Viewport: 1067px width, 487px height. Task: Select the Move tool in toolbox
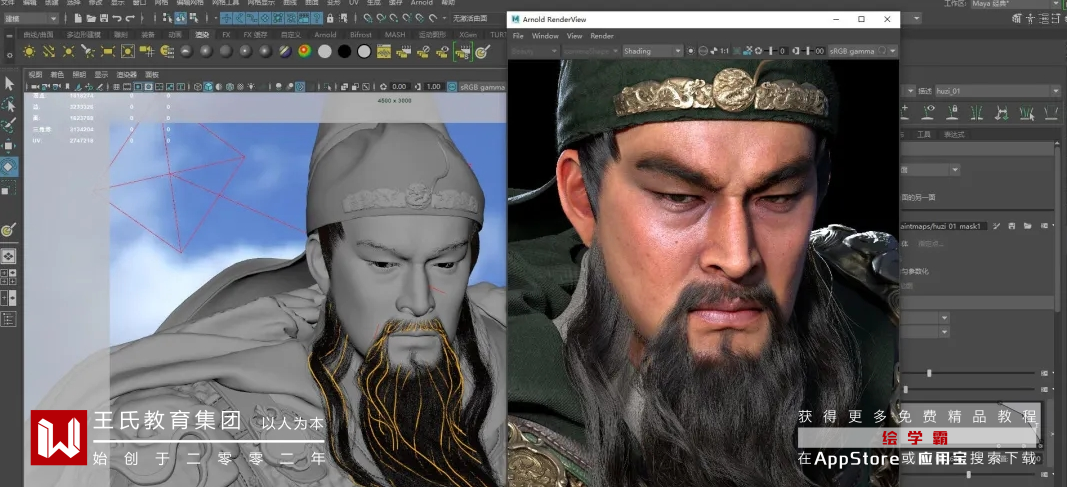[9, 146]
